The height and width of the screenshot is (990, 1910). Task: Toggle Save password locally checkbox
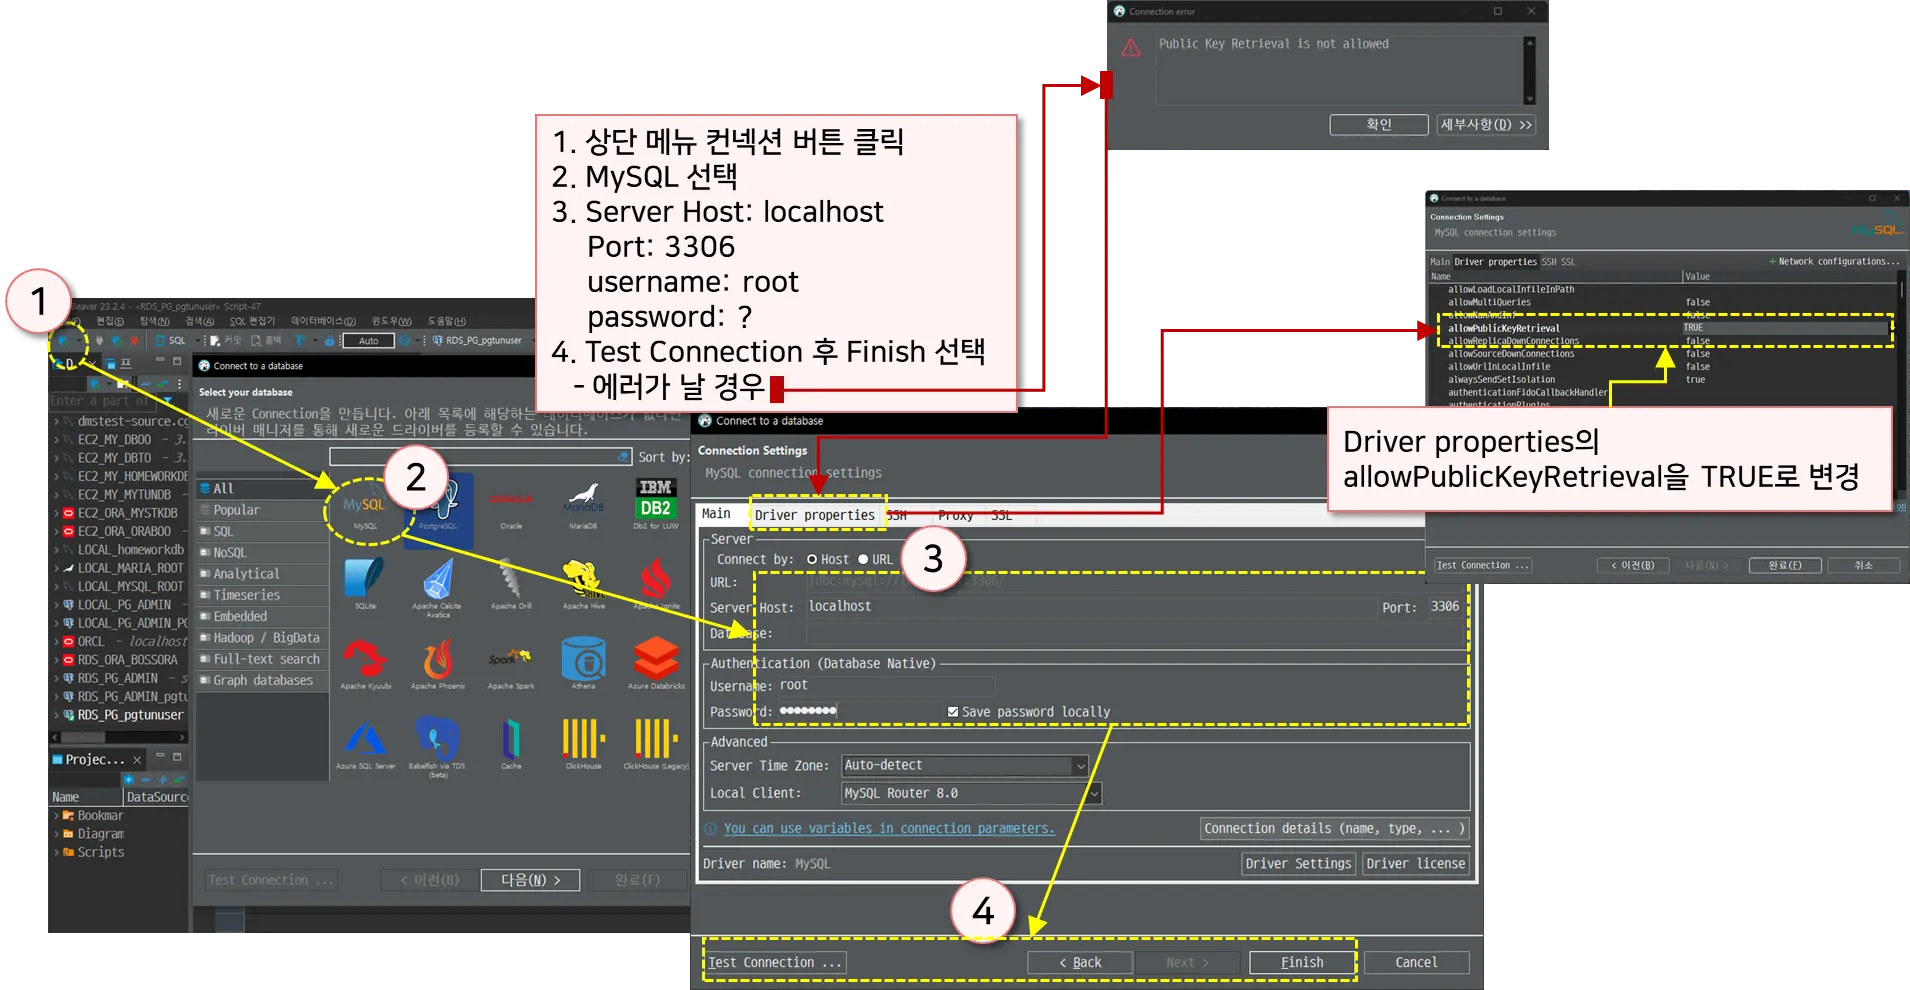tap(952, 712)
